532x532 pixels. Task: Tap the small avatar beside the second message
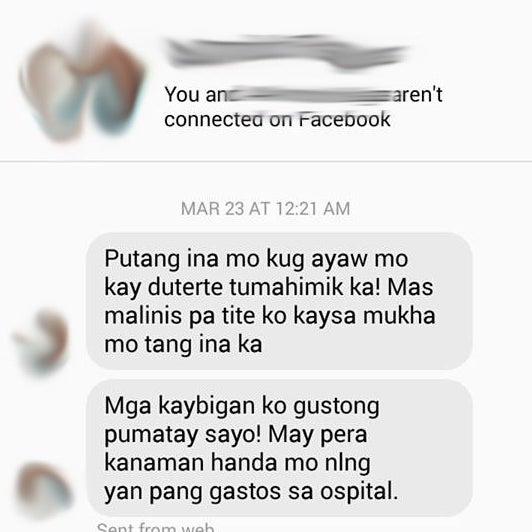tap(43, 490)
